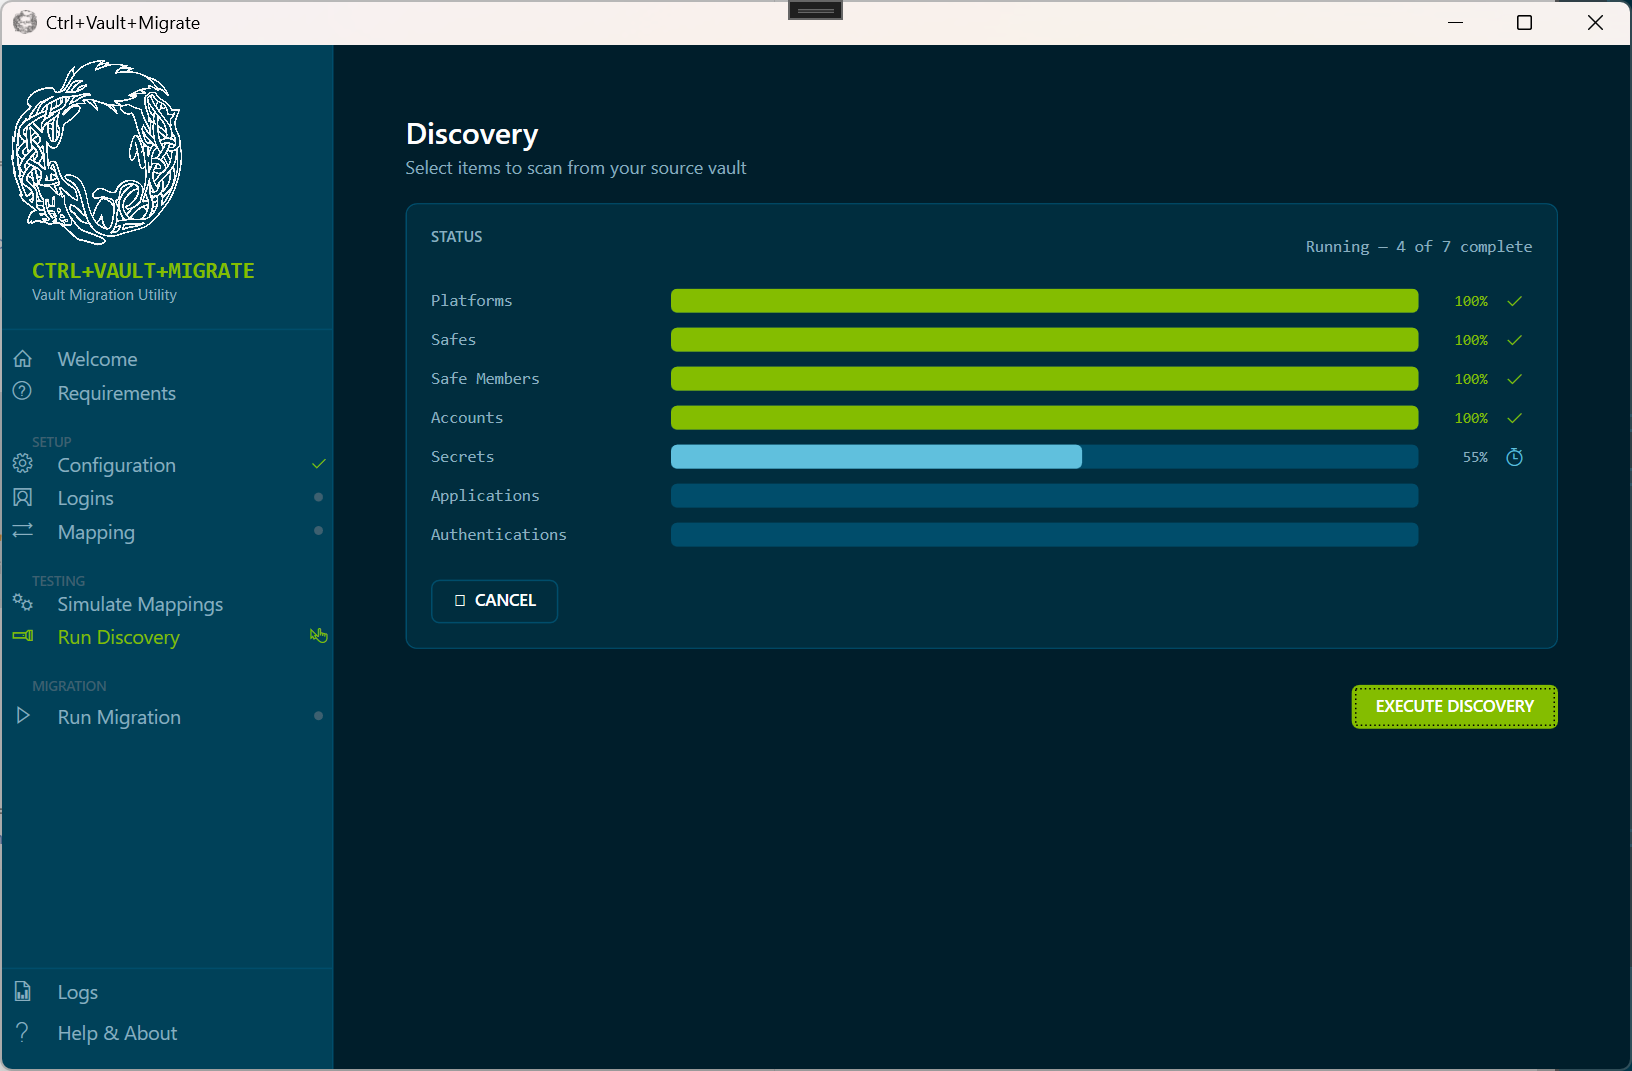The width and height of the screenshot is (1632, 1071).
Task: Click the app icon in the title bar
Action: (25, 22)
